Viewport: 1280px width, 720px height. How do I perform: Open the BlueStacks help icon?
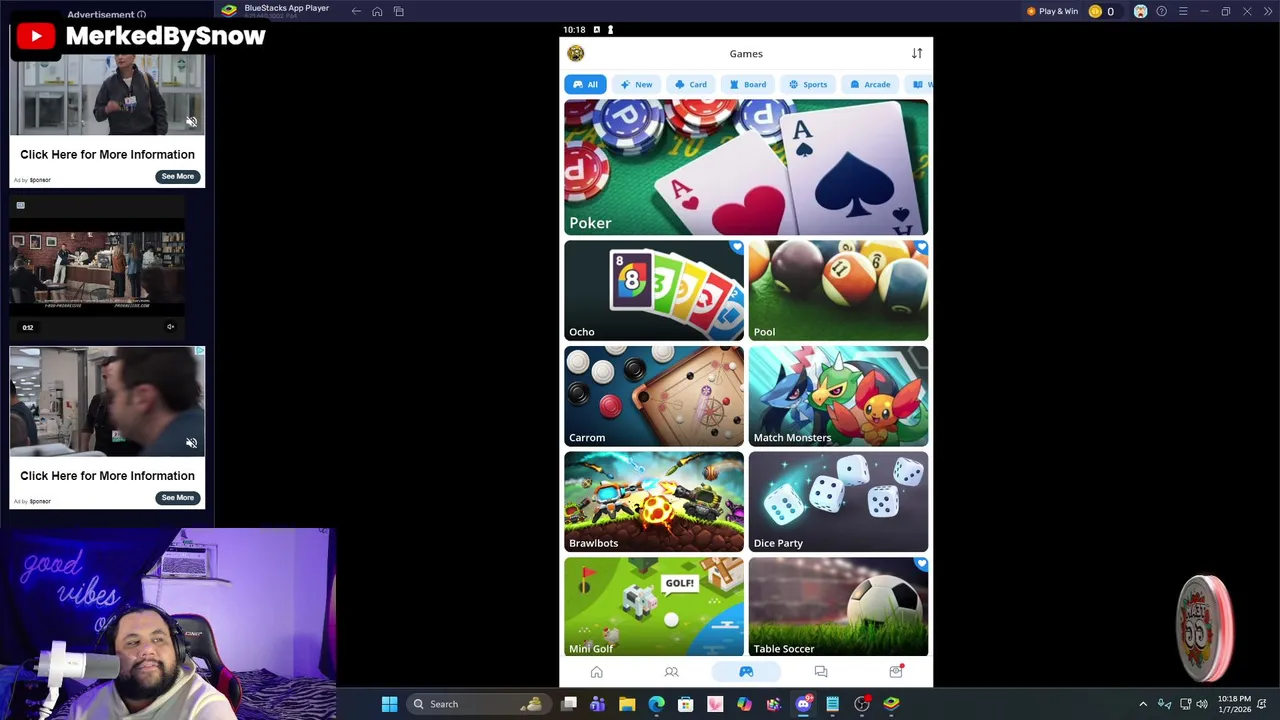pyautogui.click(x=1162, y=11)
